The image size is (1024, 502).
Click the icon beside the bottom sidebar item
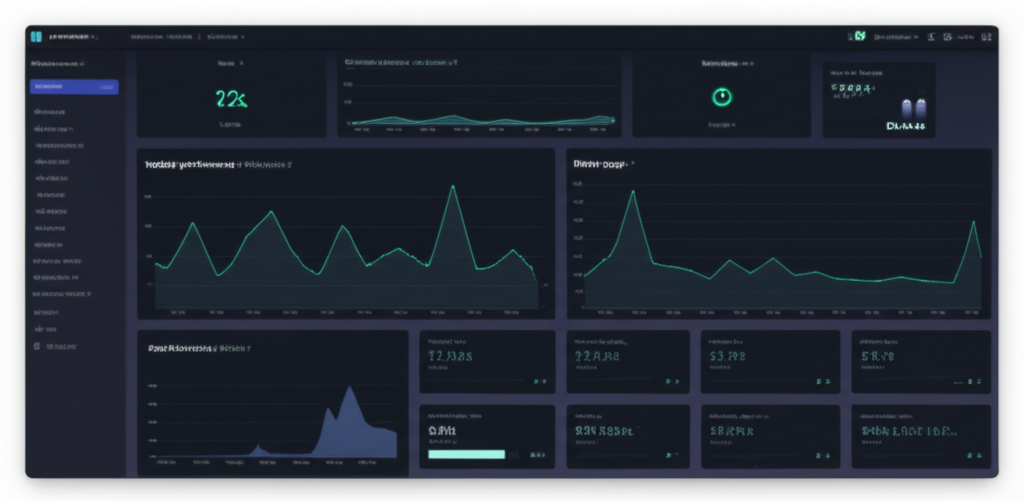(38, 347)
